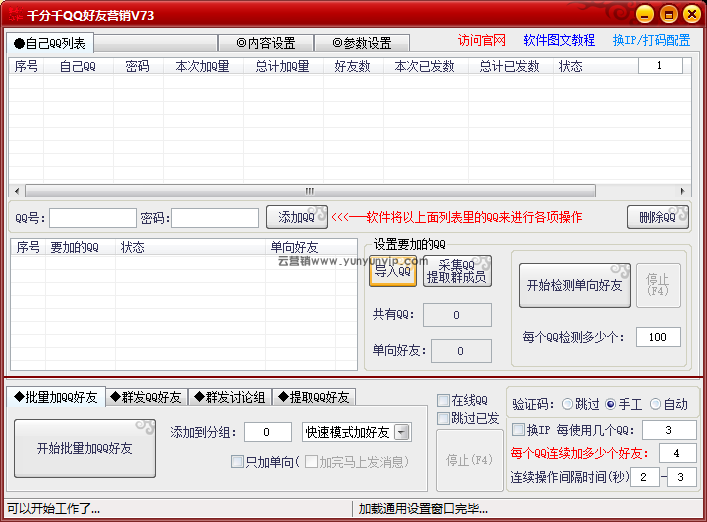This screenshot has height=522, width=707.
Task: Click the 本次加Q量 column header
Action: click(203, 66)
